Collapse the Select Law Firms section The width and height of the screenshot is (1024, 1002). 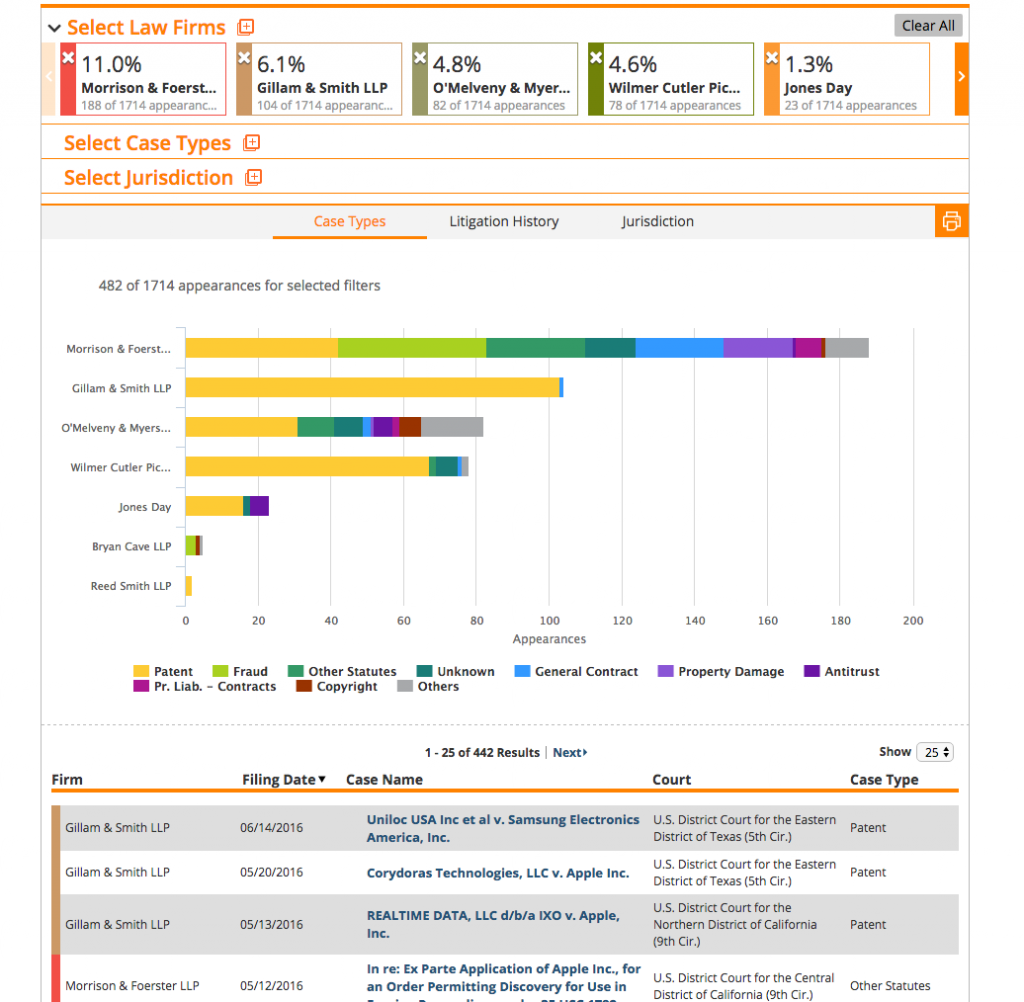(54, 28)
